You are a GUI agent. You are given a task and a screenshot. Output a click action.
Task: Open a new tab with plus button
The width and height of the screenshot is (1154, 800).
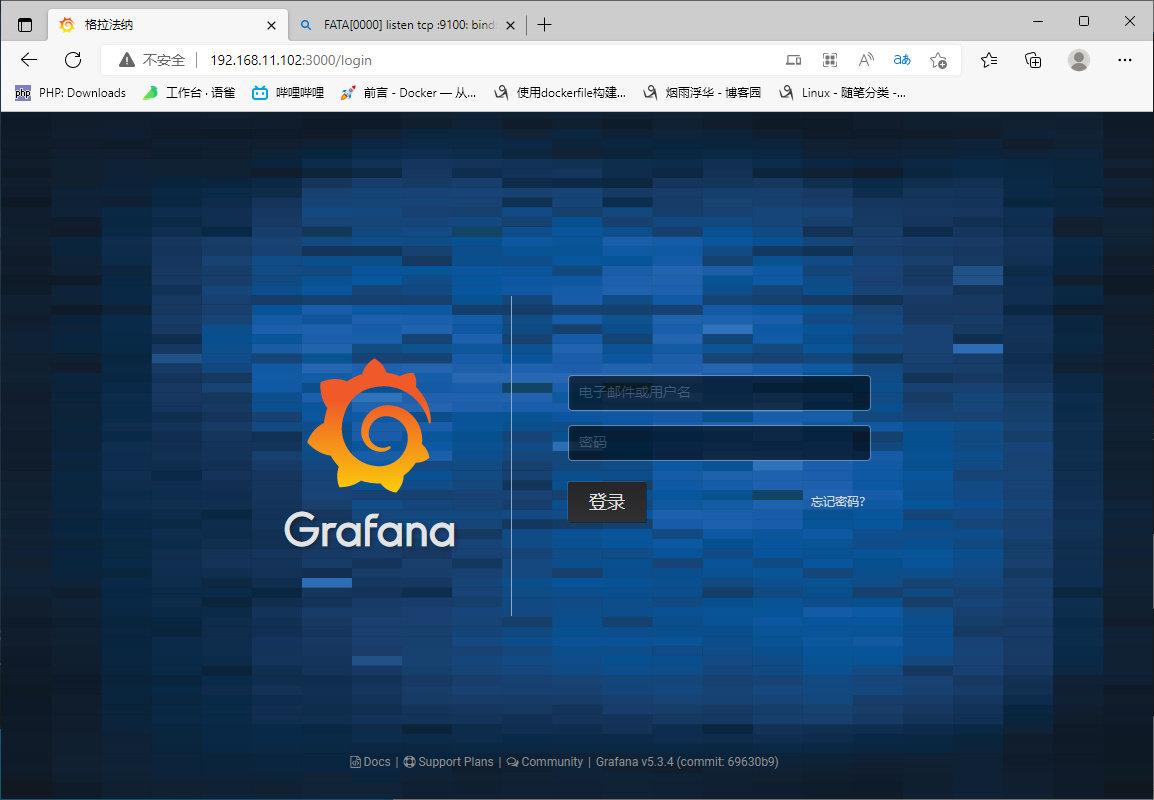click(x=545, y=25)
